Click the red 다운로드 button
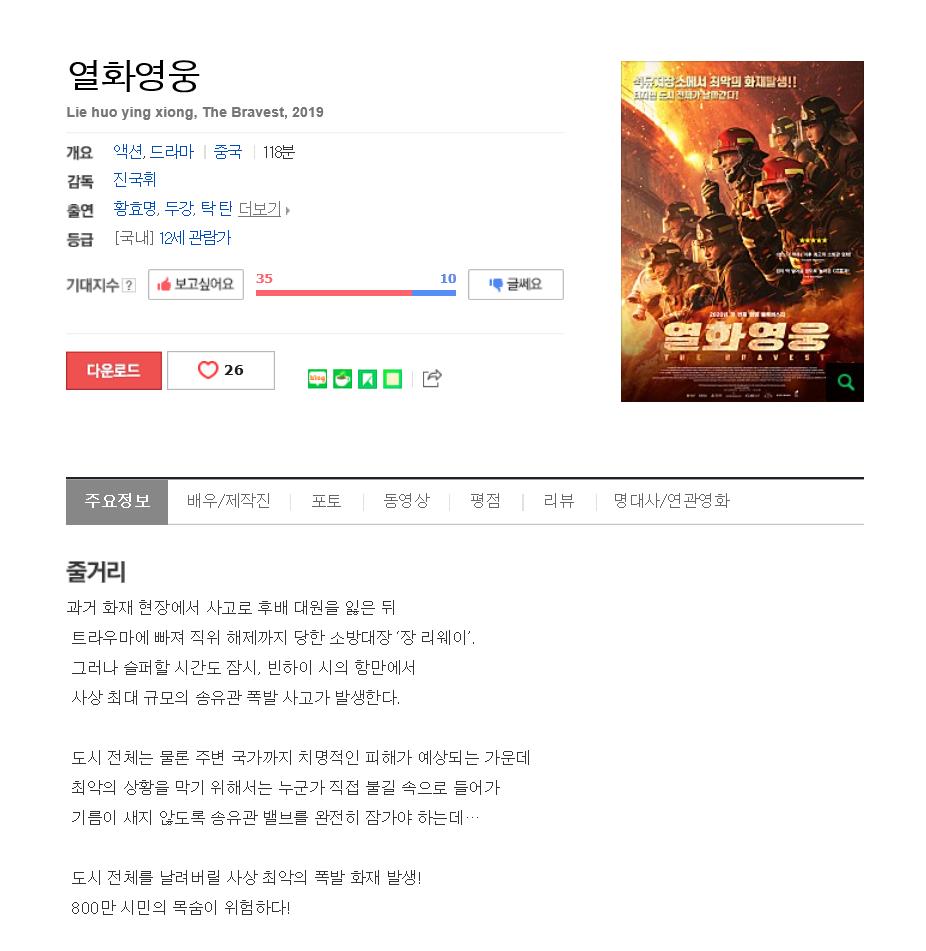926x951 pixels. [x=114, y=371]
